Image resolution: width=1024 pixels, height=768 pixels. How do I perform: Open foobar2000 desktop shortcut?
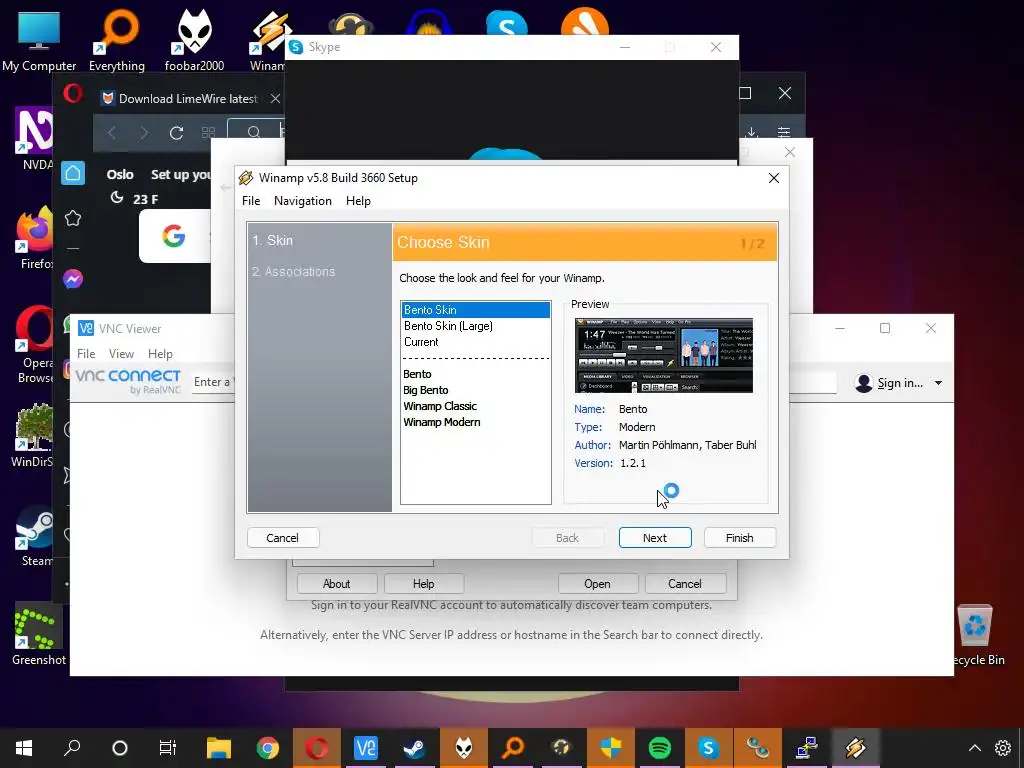point(195,40)
